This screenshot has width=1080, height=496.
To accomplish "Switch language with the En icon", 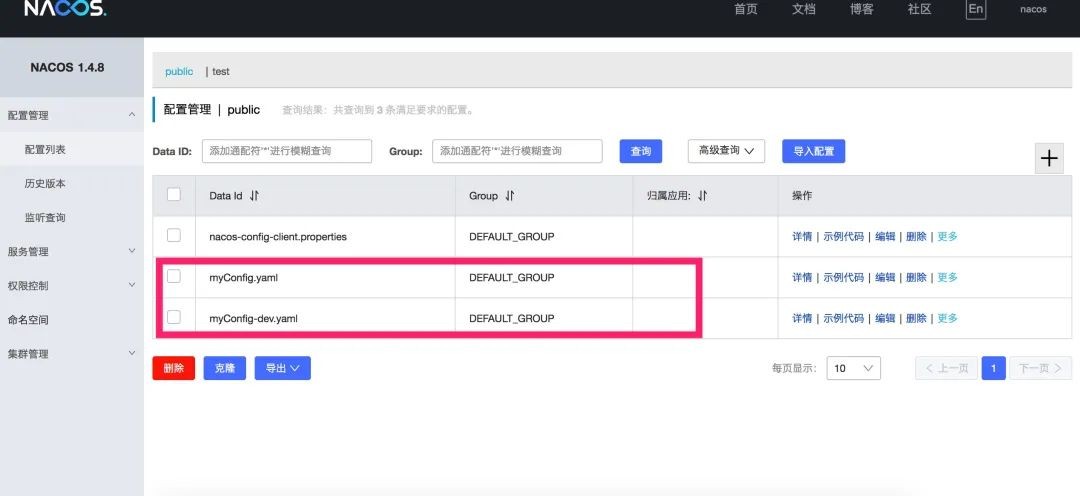I will (x=975, y=9).
